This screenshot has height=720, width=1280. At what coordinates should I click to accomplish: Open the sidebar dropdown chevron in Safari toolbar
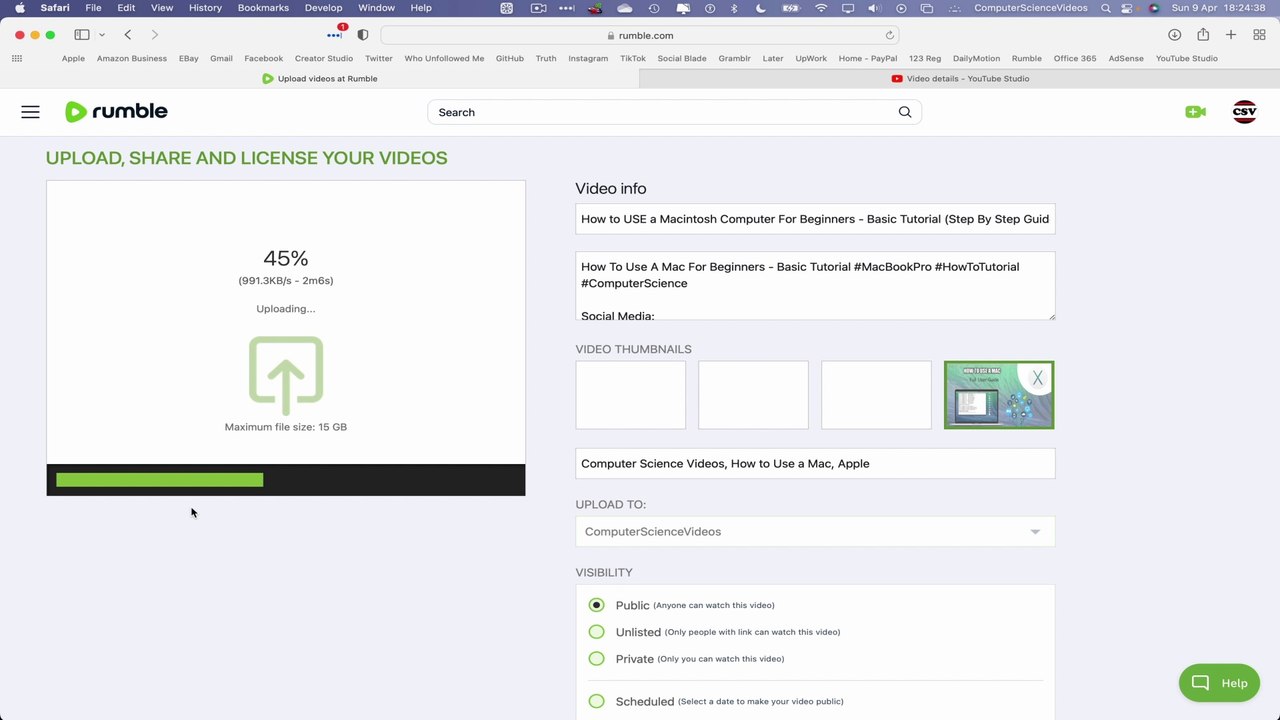point(102,35)
